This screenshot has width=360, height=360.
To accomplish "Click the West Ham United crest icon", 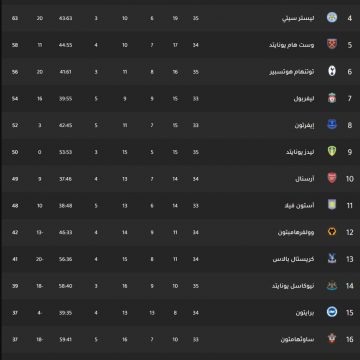I will click(332, 44).
